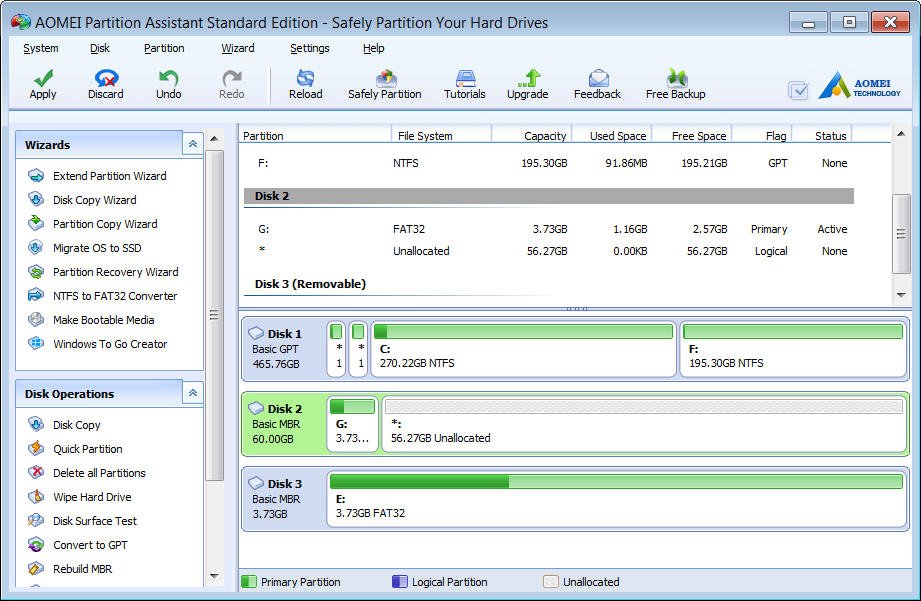Collapse the Wizards panel
The height and width of the screenshot is (601, 921).
click(x=193, y=145)
